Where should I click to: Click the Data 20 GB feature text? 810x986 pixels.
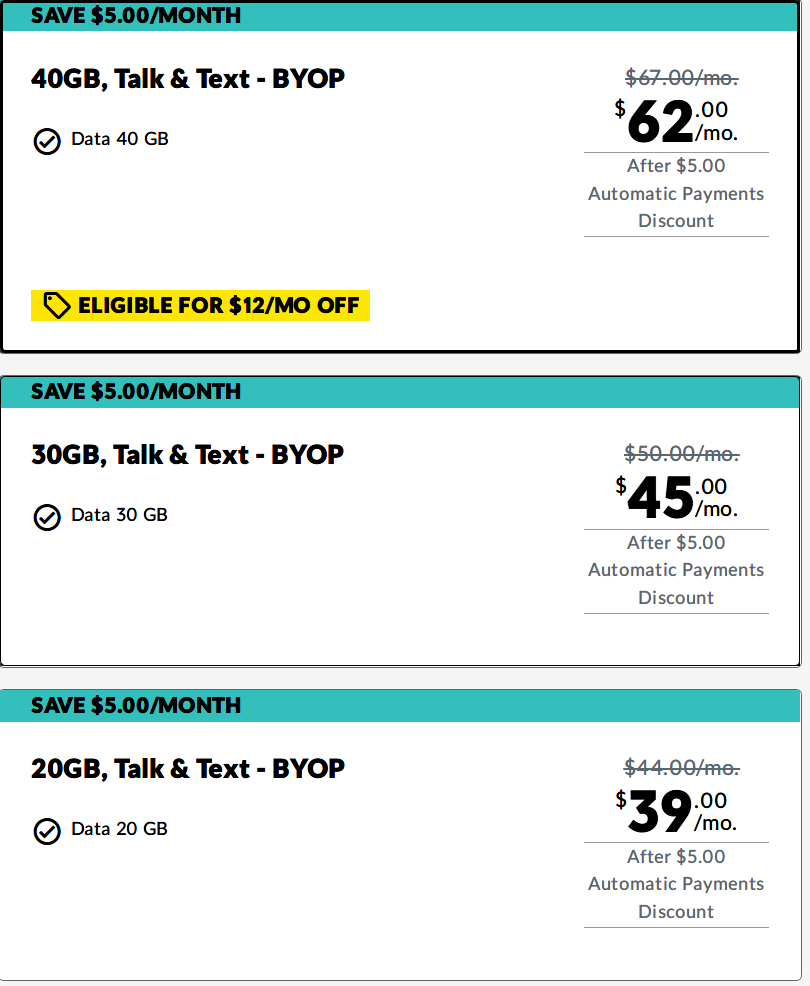(119, 829)
